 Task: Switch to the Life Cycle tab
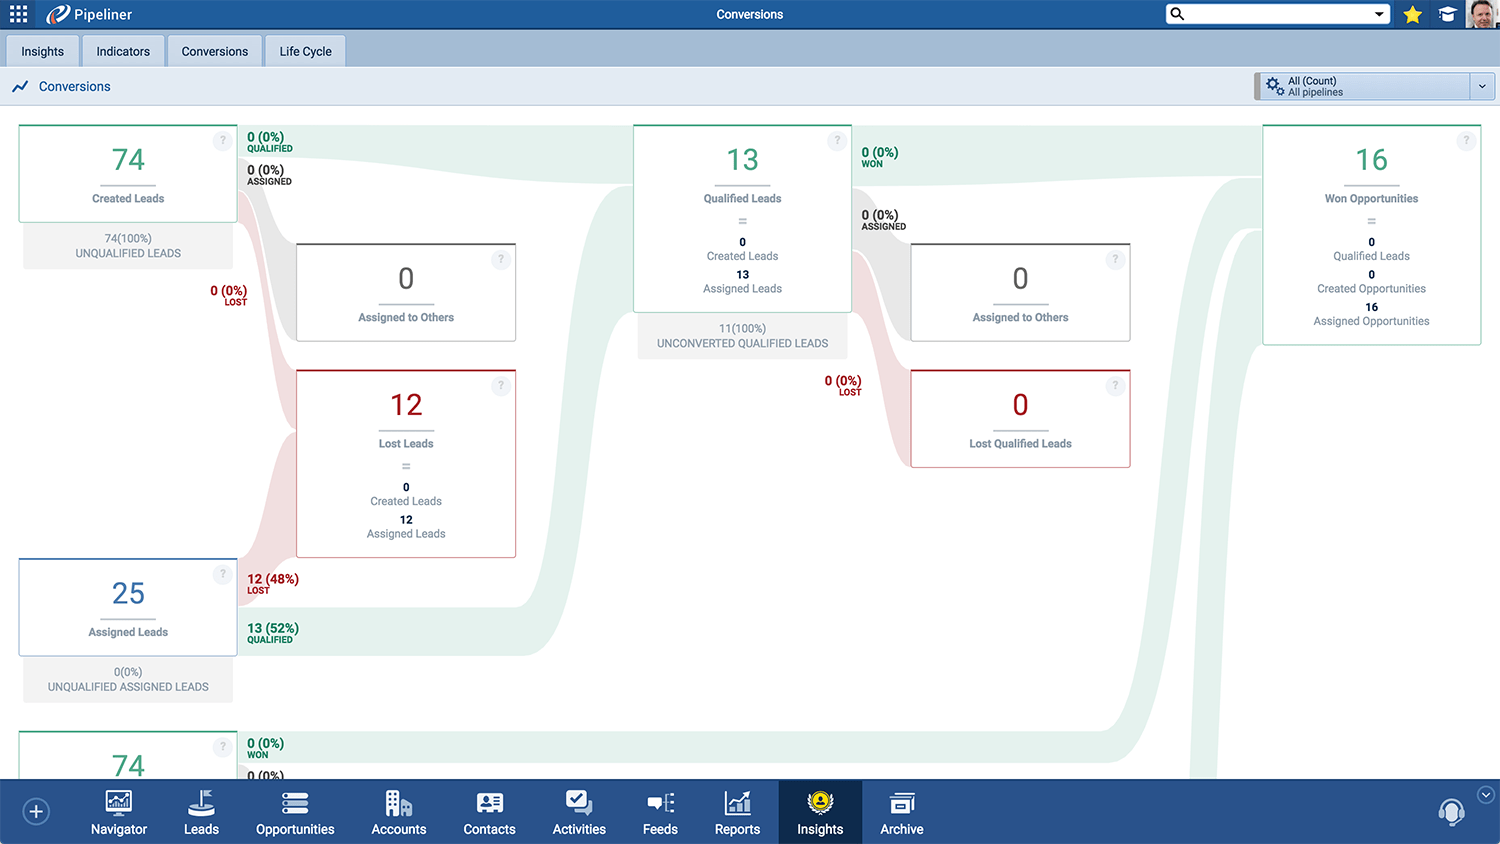[x=305, y=51]
